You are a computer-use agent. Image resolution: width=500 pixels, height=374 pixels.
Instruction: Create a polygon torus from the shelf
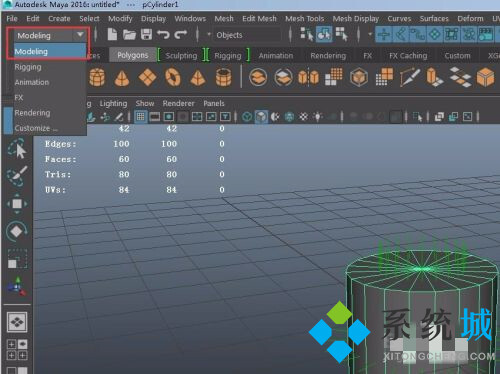[173, 77]
